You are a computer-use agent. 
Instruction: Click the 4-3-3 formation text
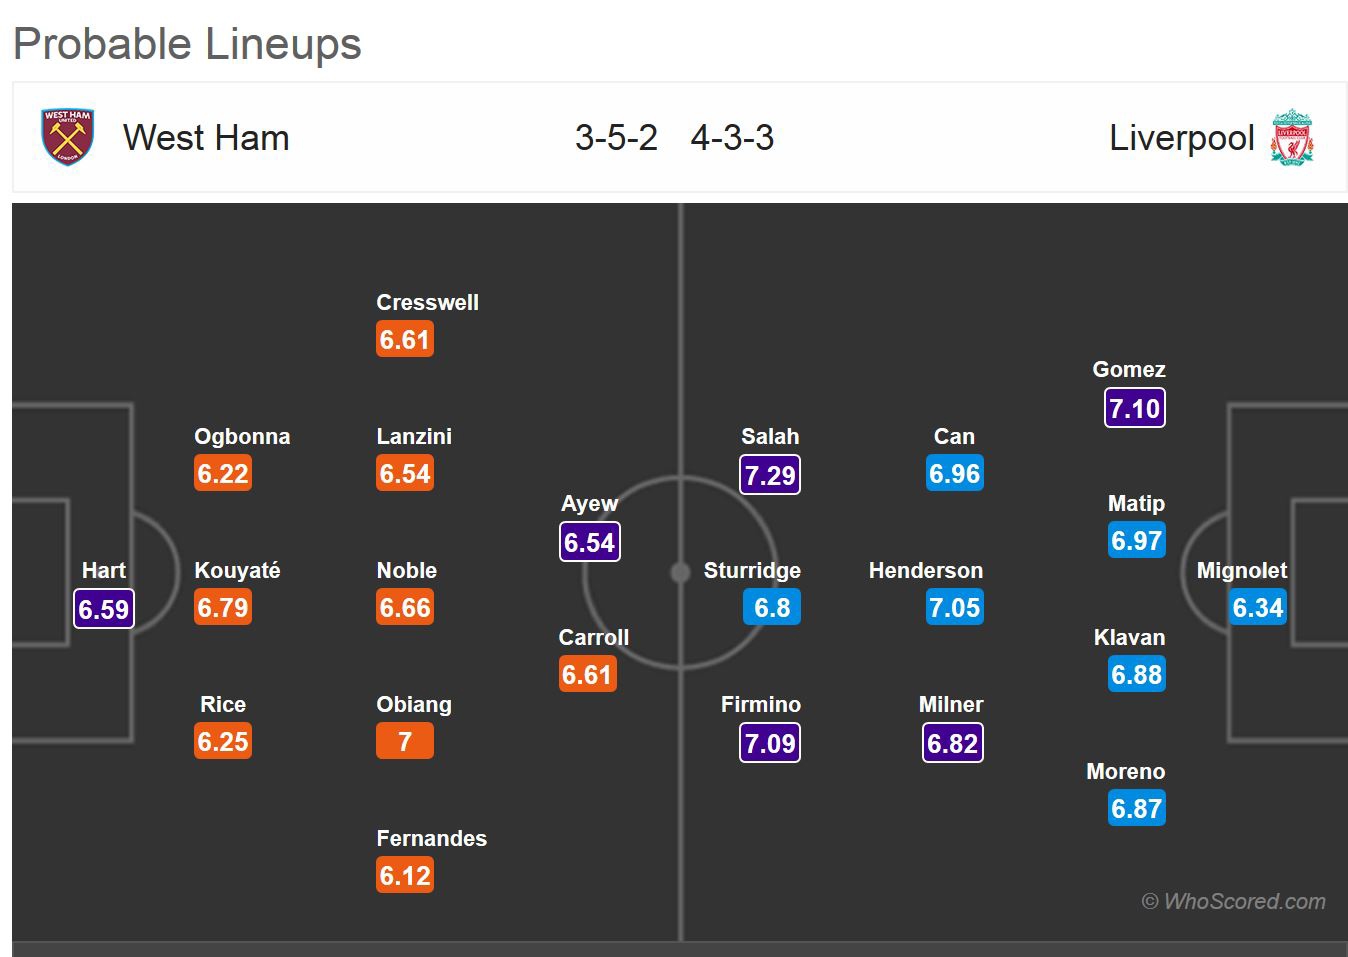[x=732, y=138]
